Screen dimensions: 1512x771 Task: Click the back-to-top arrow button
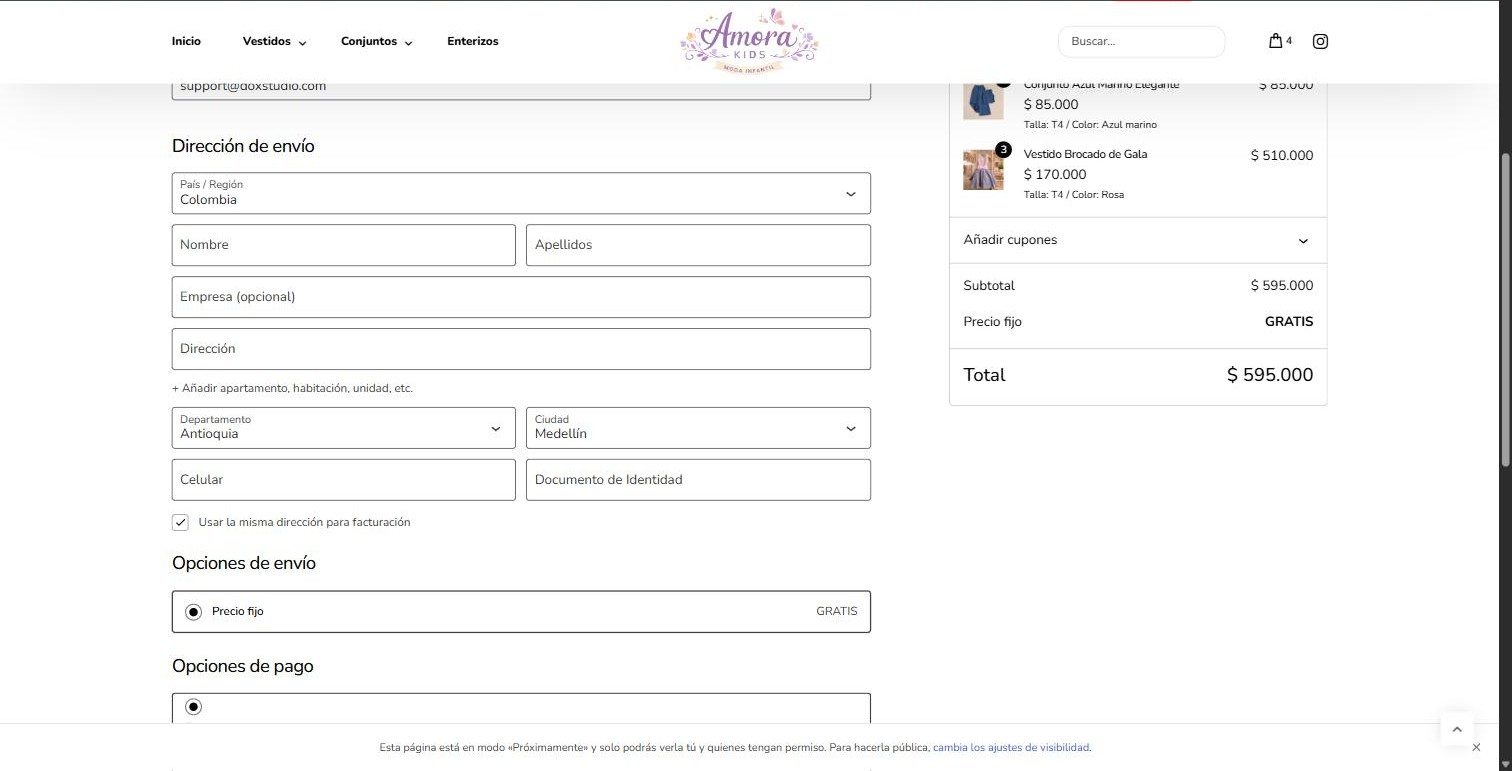1457,729
